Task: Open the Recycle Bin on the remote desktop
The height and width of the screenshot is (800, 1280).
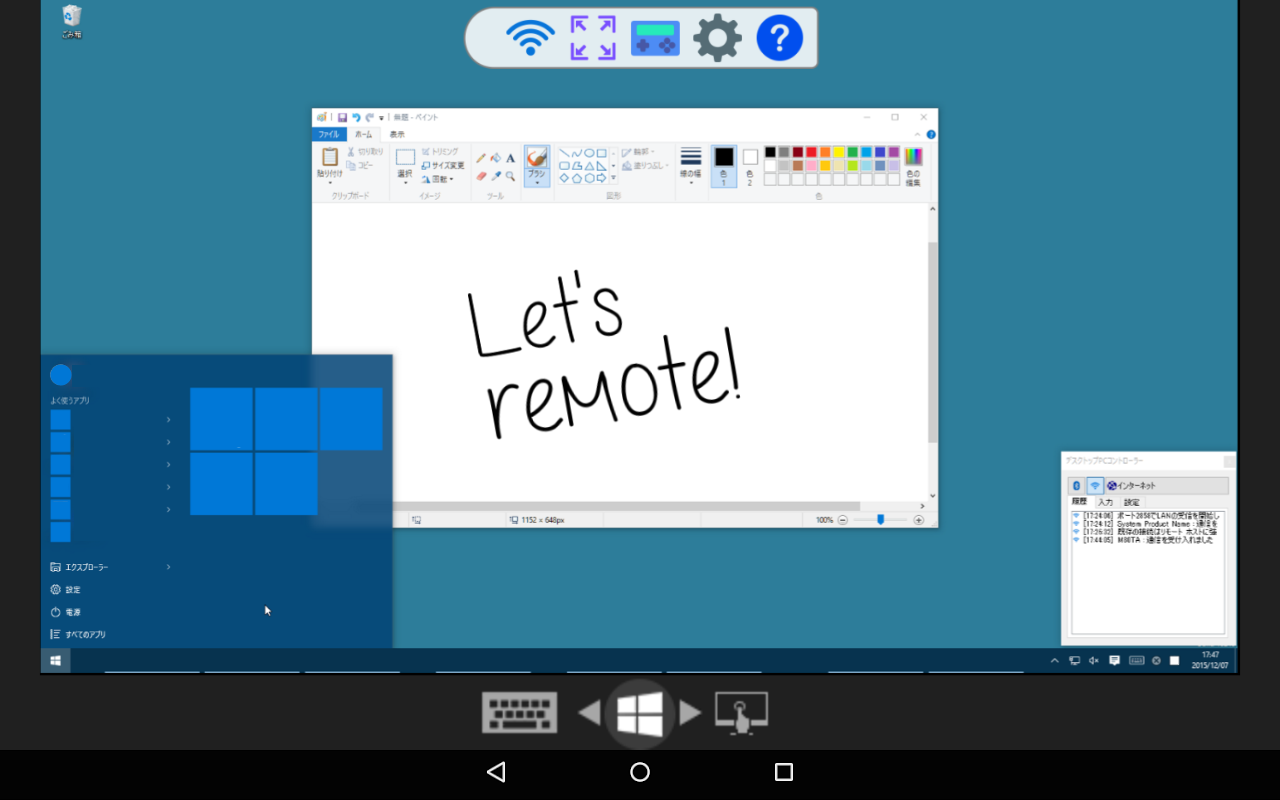Action: 72,21
